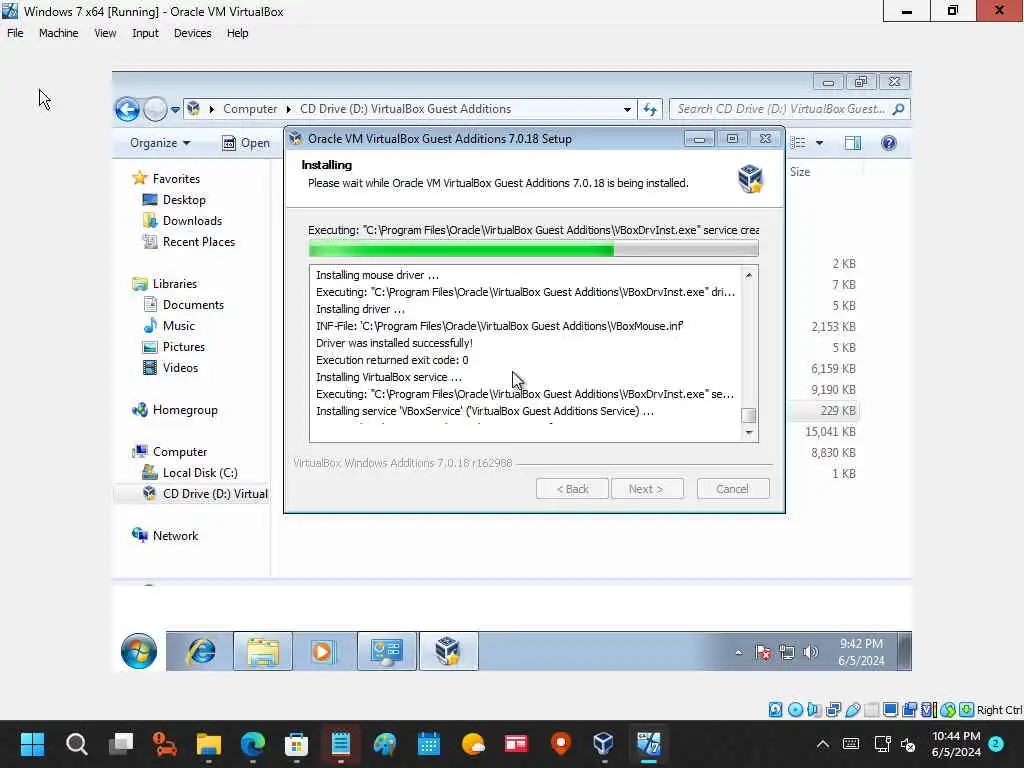The height and width of the screenshot is (768, 1024).
Task: Click the VirtualBox cube icon on host taskbar
Action: 603,743
